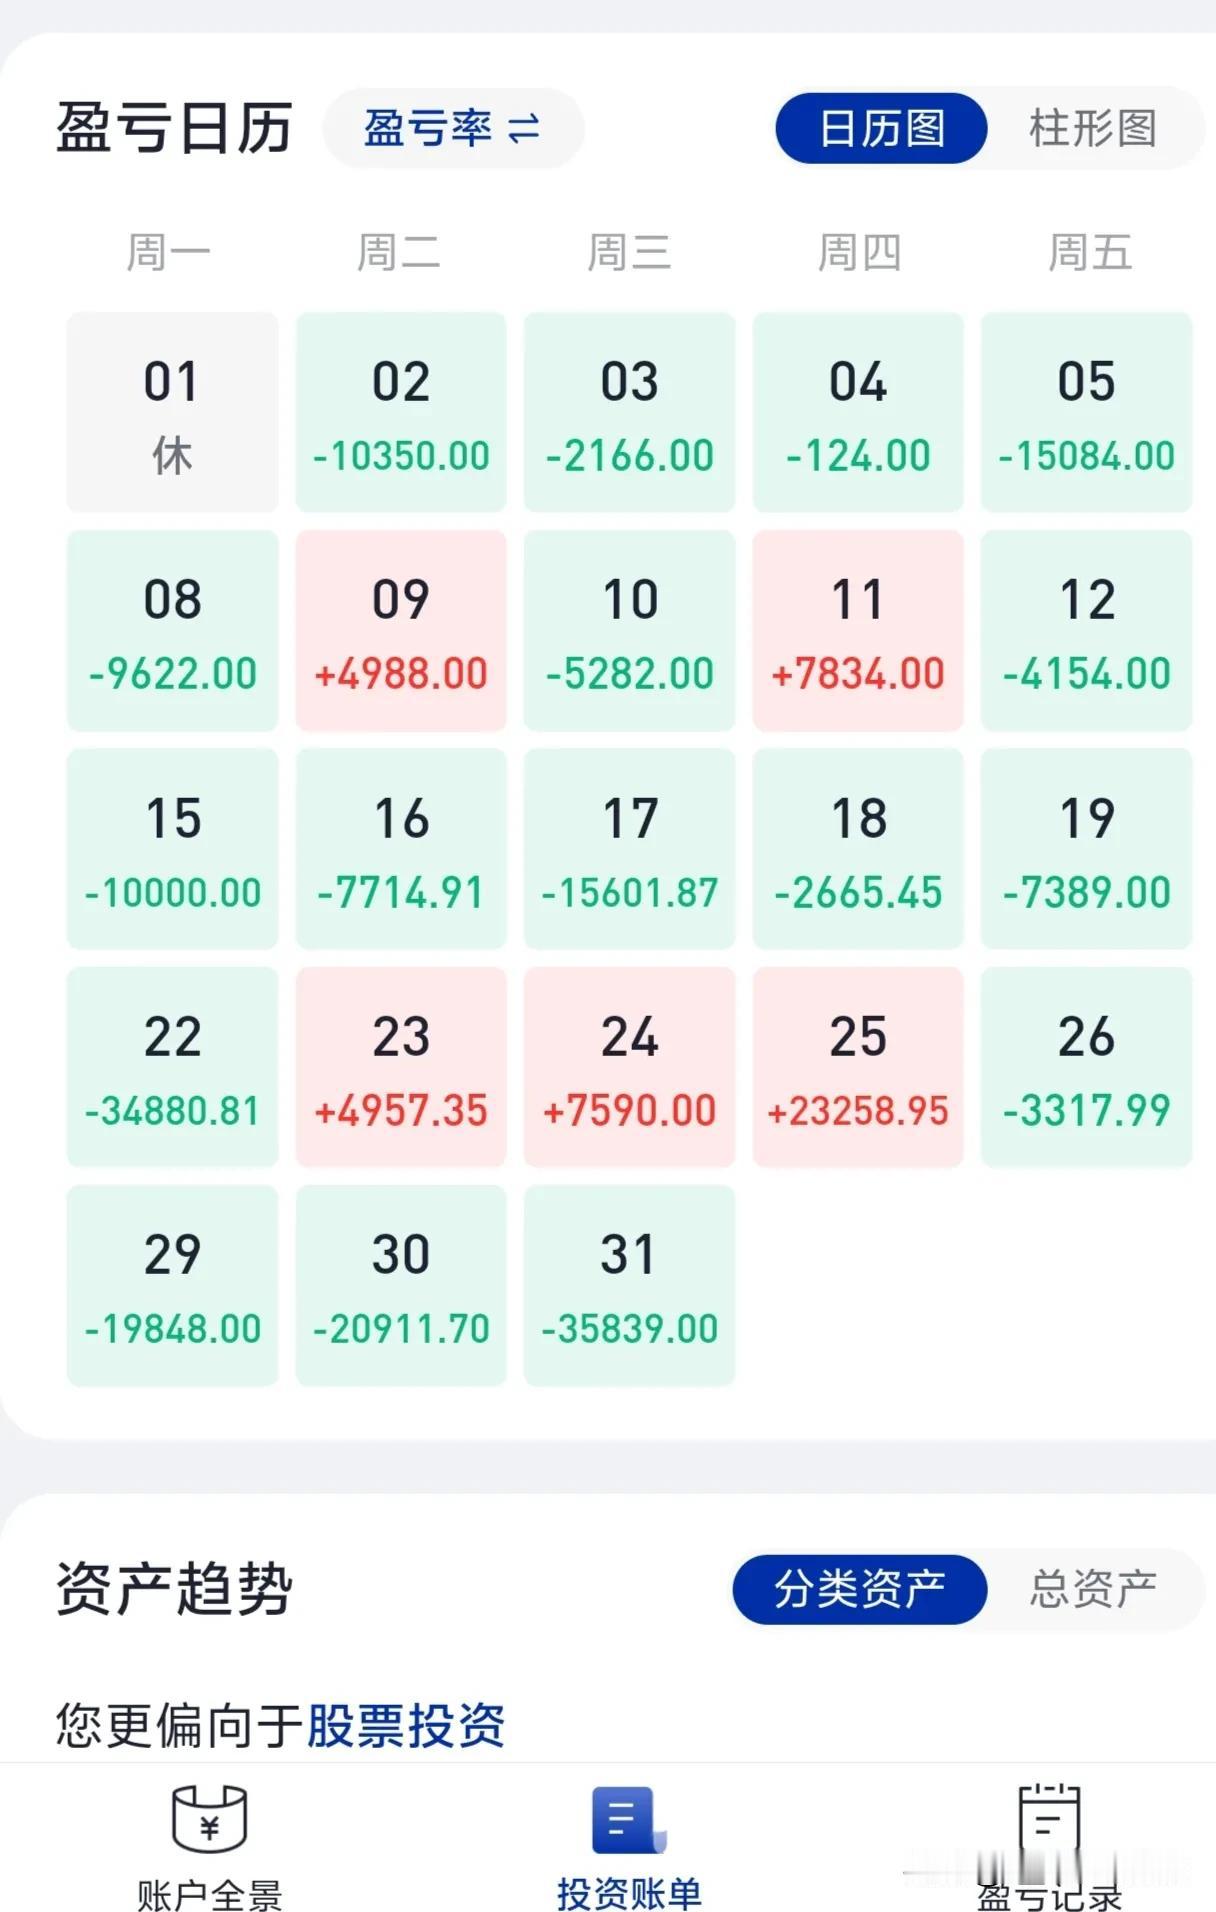1216x1912 pixels.
Task: Open day 17 showing -15601.87
Action: (x=629, y=849)
